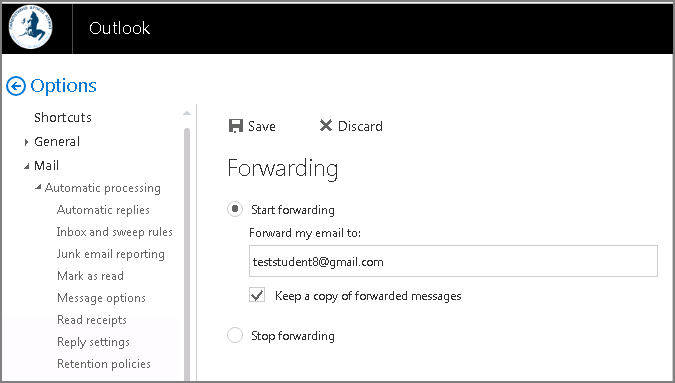
Task: Uncheck Keep a copy of forwarded messages
Action: pos(257,296)
